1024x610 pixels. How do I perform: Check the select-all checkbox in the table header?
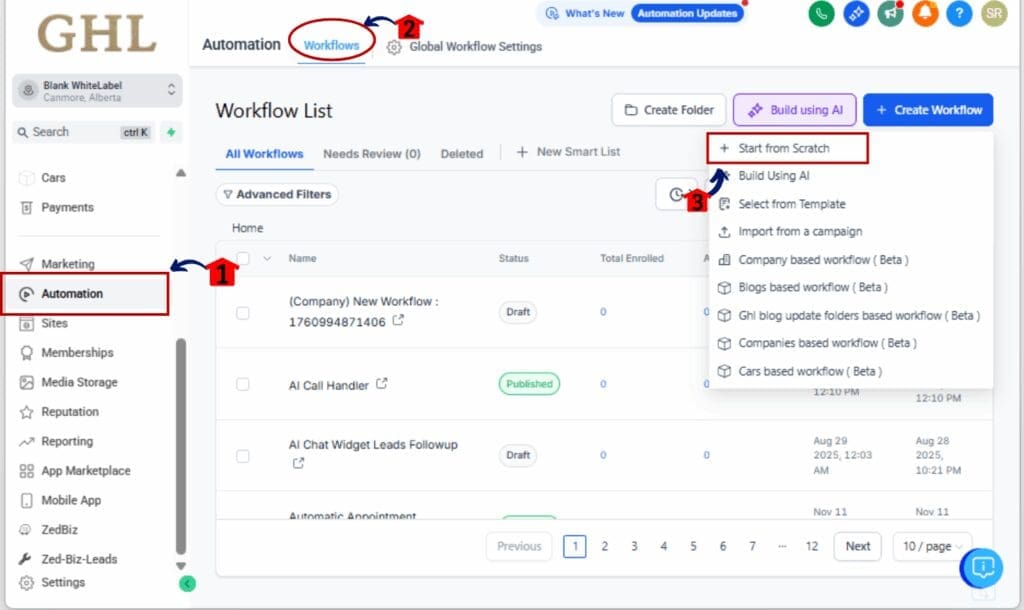coord(242,258)
